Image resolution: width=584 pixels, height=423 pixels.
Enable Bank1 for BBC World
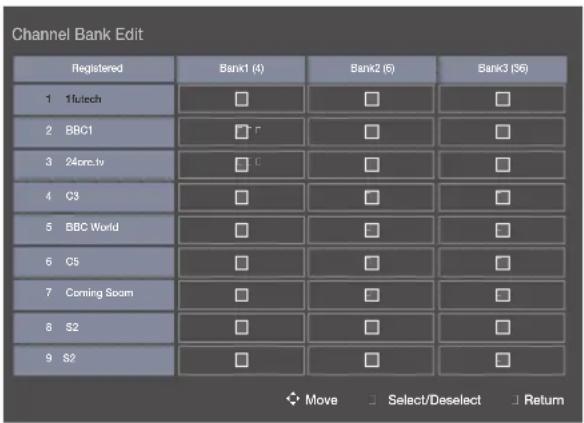(242, 230)
